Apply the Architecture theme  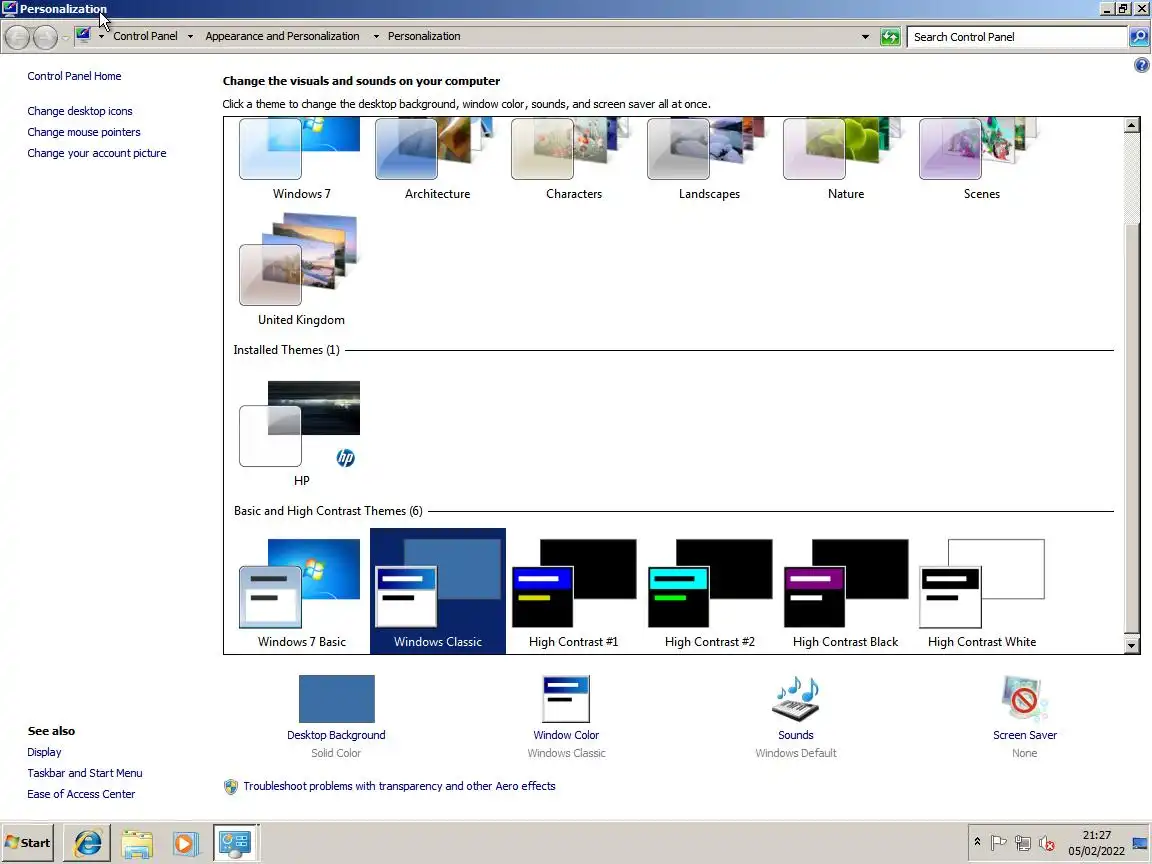pyautogui.click(x=437, y=159)
